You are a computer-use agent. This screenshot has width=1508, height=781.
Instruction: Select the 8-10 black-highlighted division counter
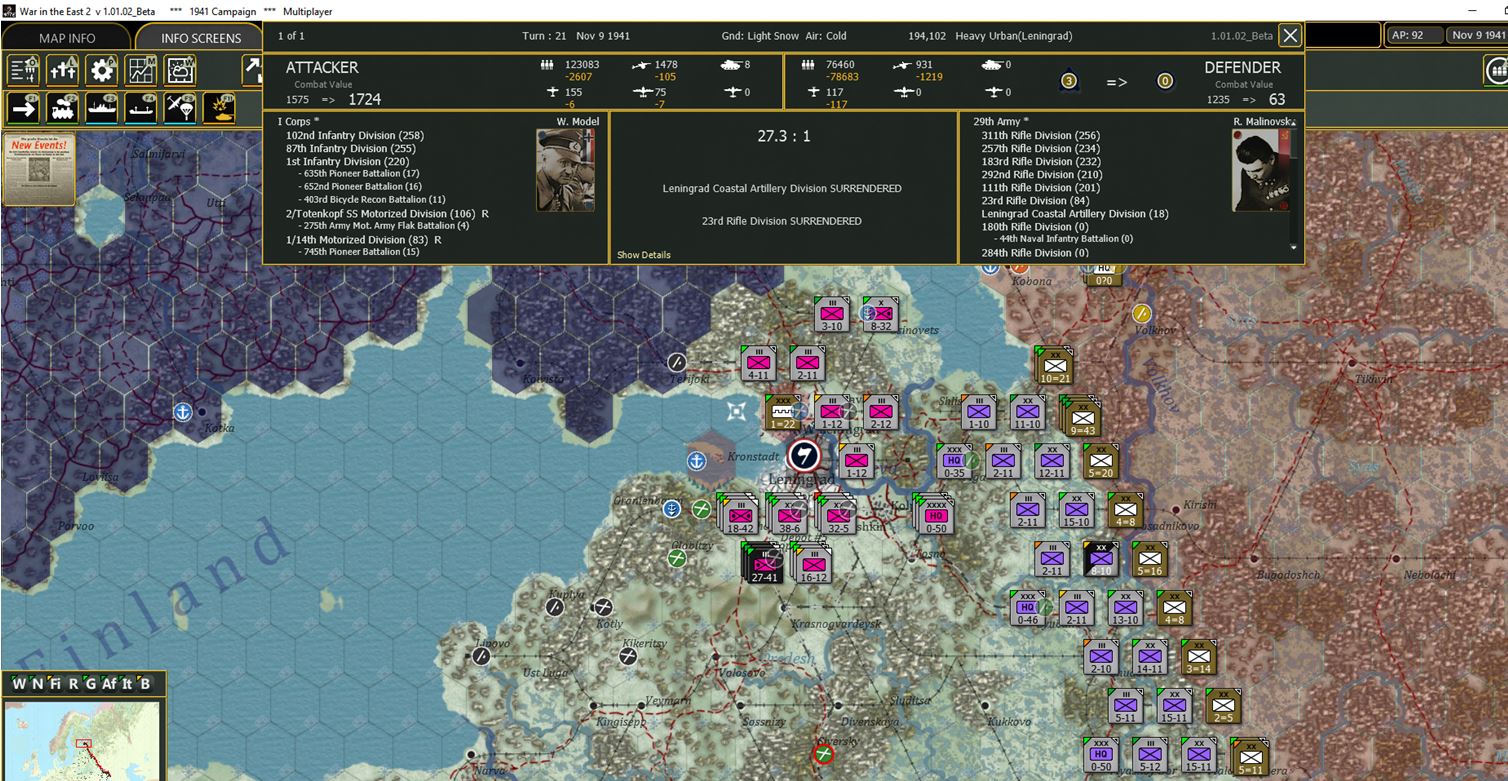1101,559
